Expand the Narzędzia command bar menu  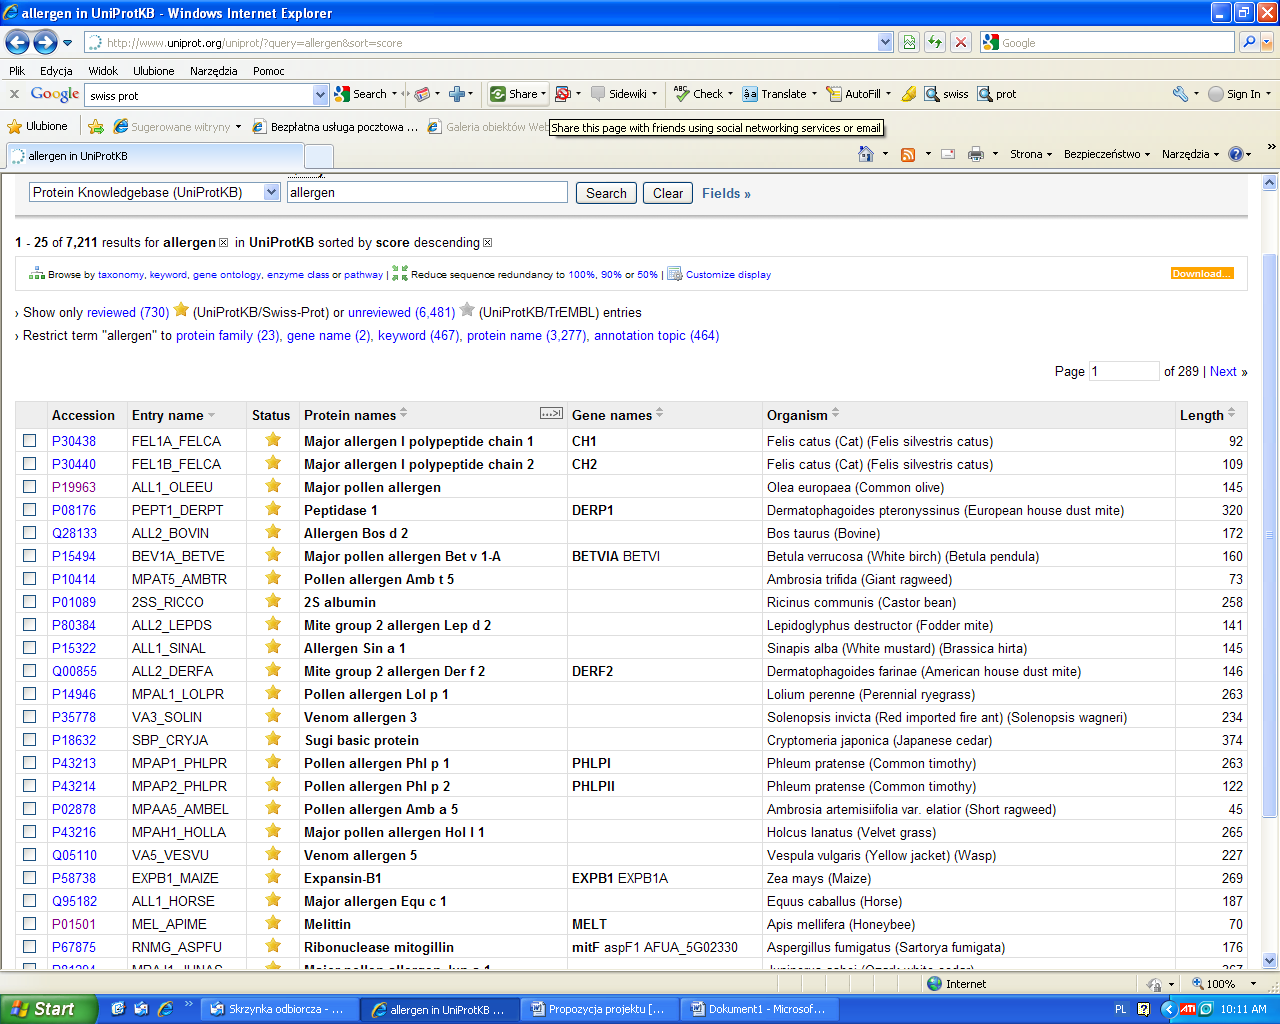tap(1191, 154)
